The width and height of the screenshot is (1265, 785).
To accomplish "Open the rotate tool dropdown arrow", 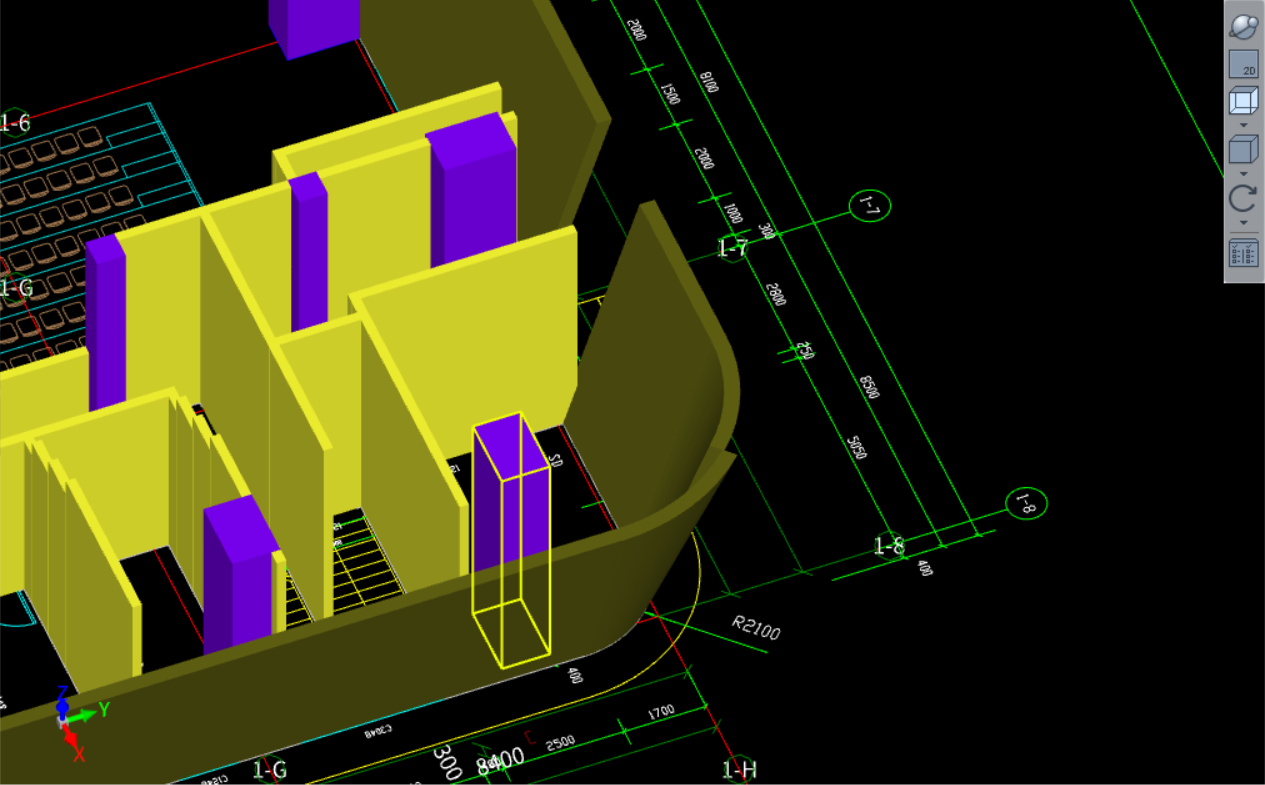I will 1243,222.
